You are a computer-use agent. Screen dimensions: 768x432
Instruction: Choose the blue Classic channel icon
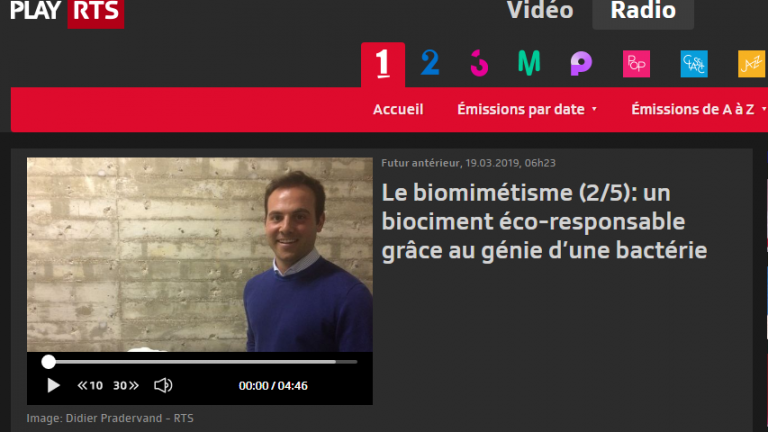694,64
